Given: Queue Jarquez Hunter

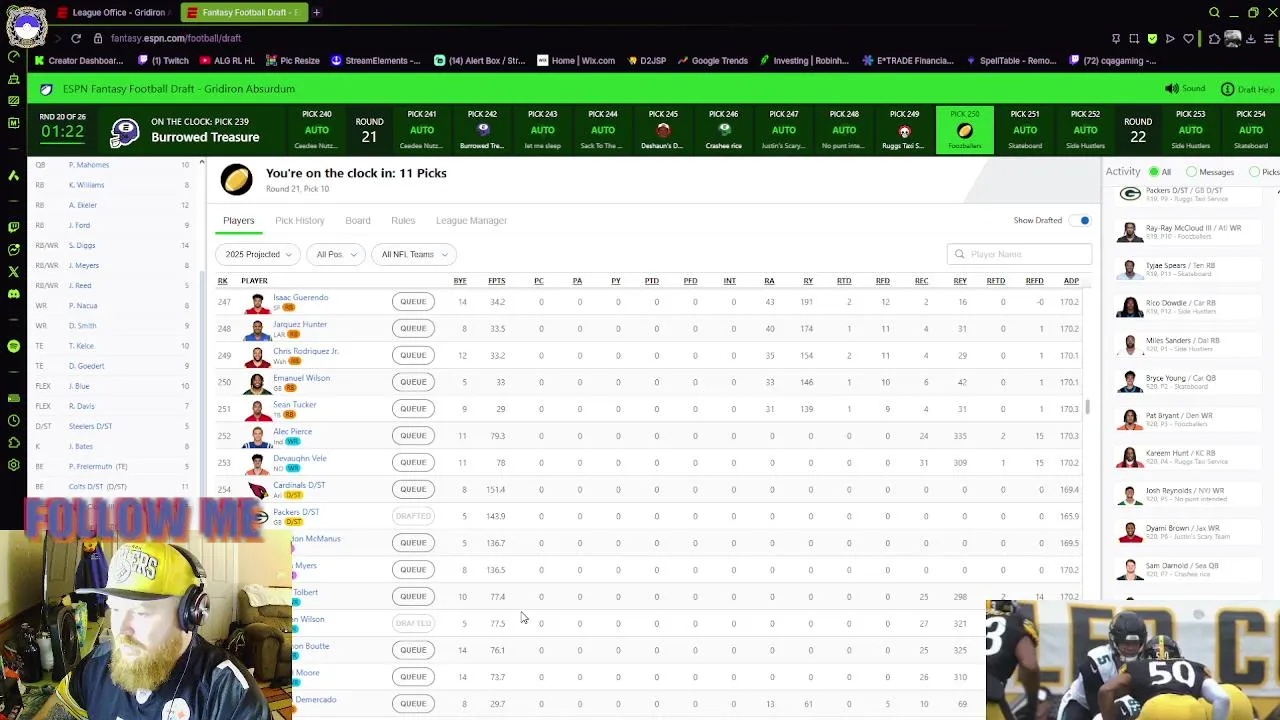Looking at the screenshot, I should pyautogui.click(x=413, y=328).
